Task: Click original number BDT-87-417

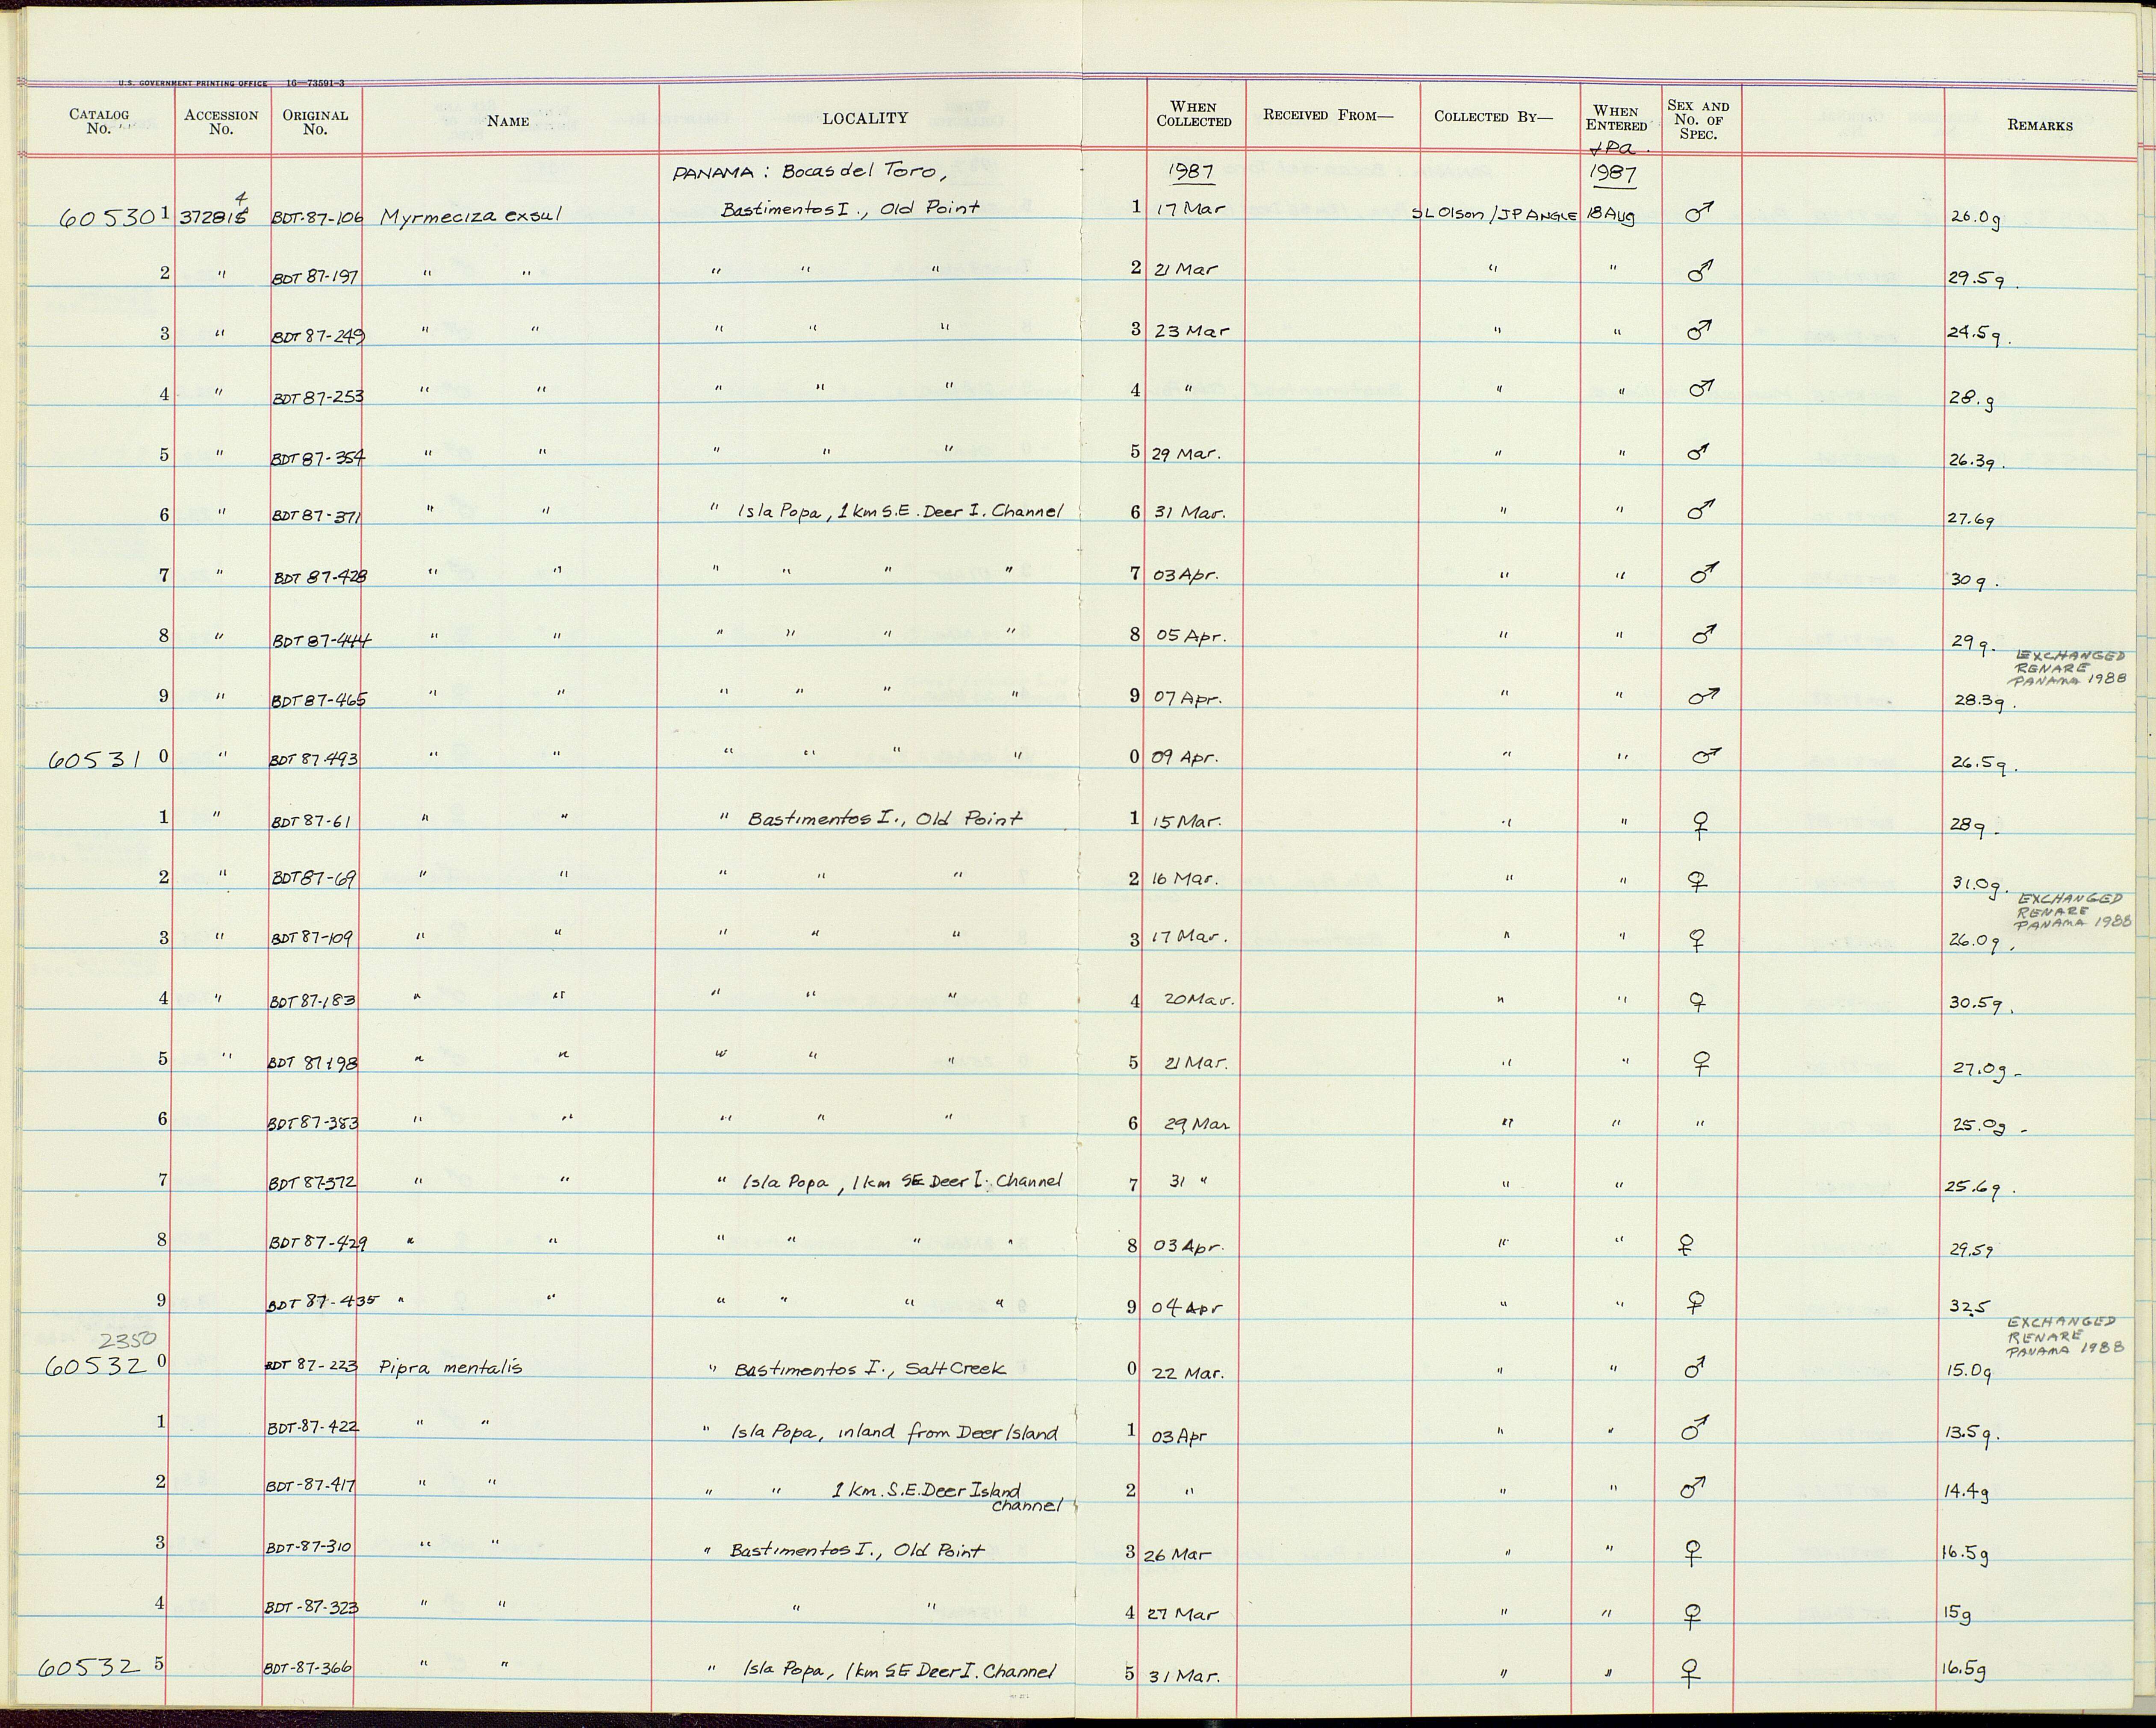Action: (311, 1486)
